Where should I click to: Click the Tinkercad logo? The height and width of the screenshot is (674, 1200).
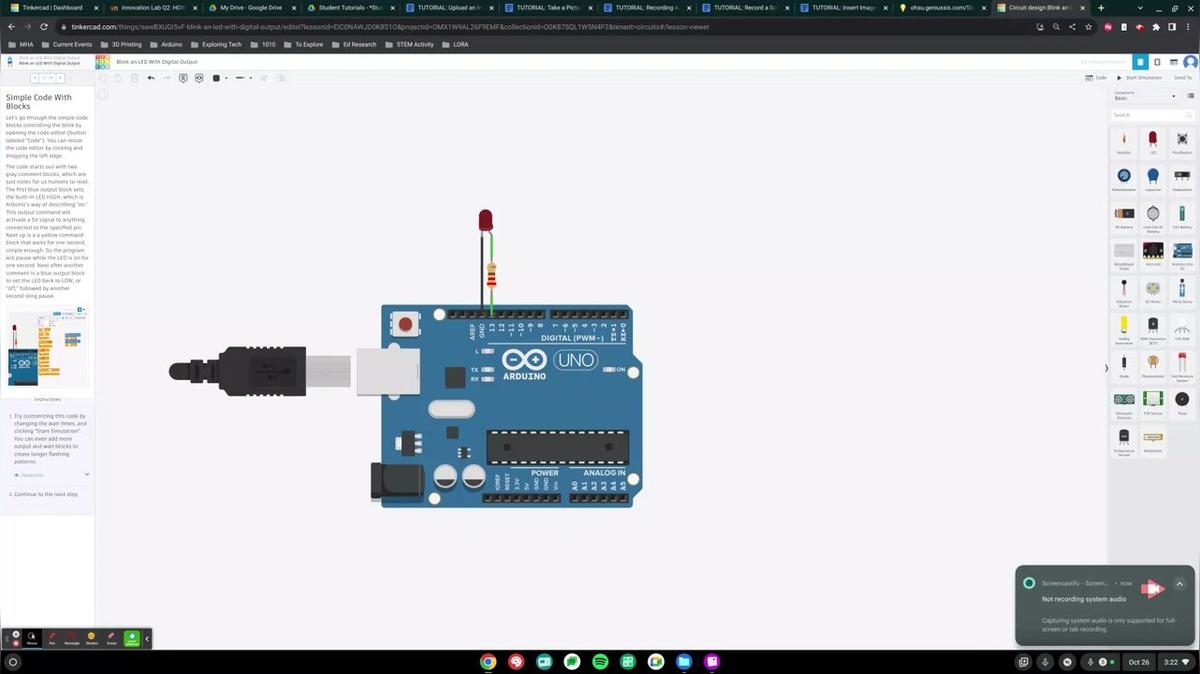point(103,62)
